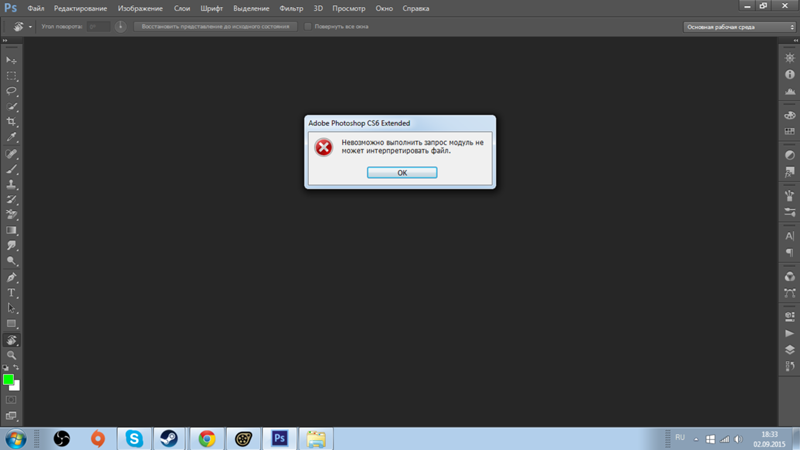
Task: Open the Редактирование menu
Action: coord(81,8)
